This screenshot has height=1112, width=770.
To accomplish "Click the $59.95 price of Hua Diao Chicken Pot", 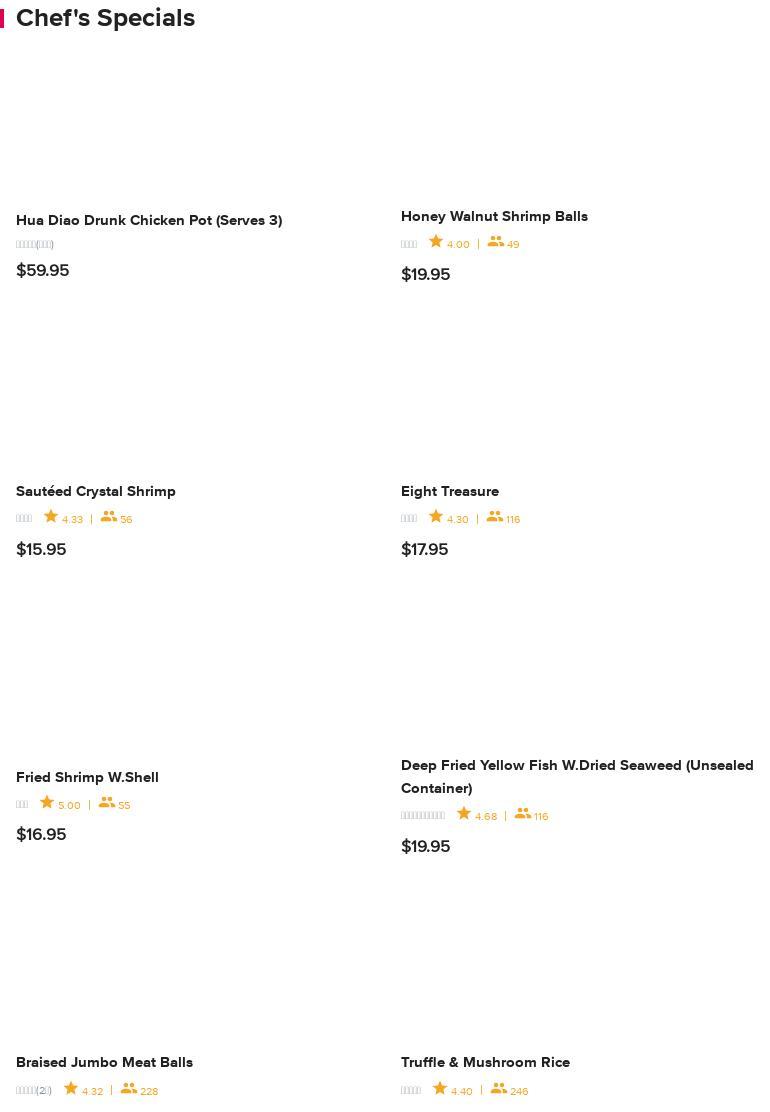I will (x=43, y=270).
